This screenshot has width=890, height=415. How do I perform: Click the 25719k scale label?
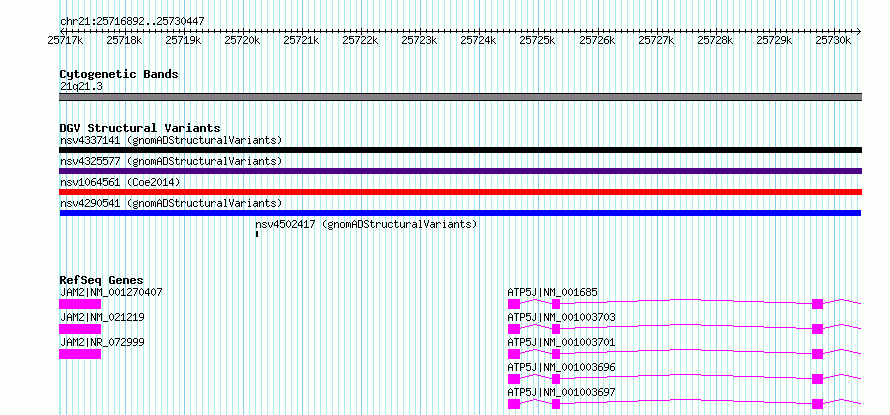tap(183, 40)
